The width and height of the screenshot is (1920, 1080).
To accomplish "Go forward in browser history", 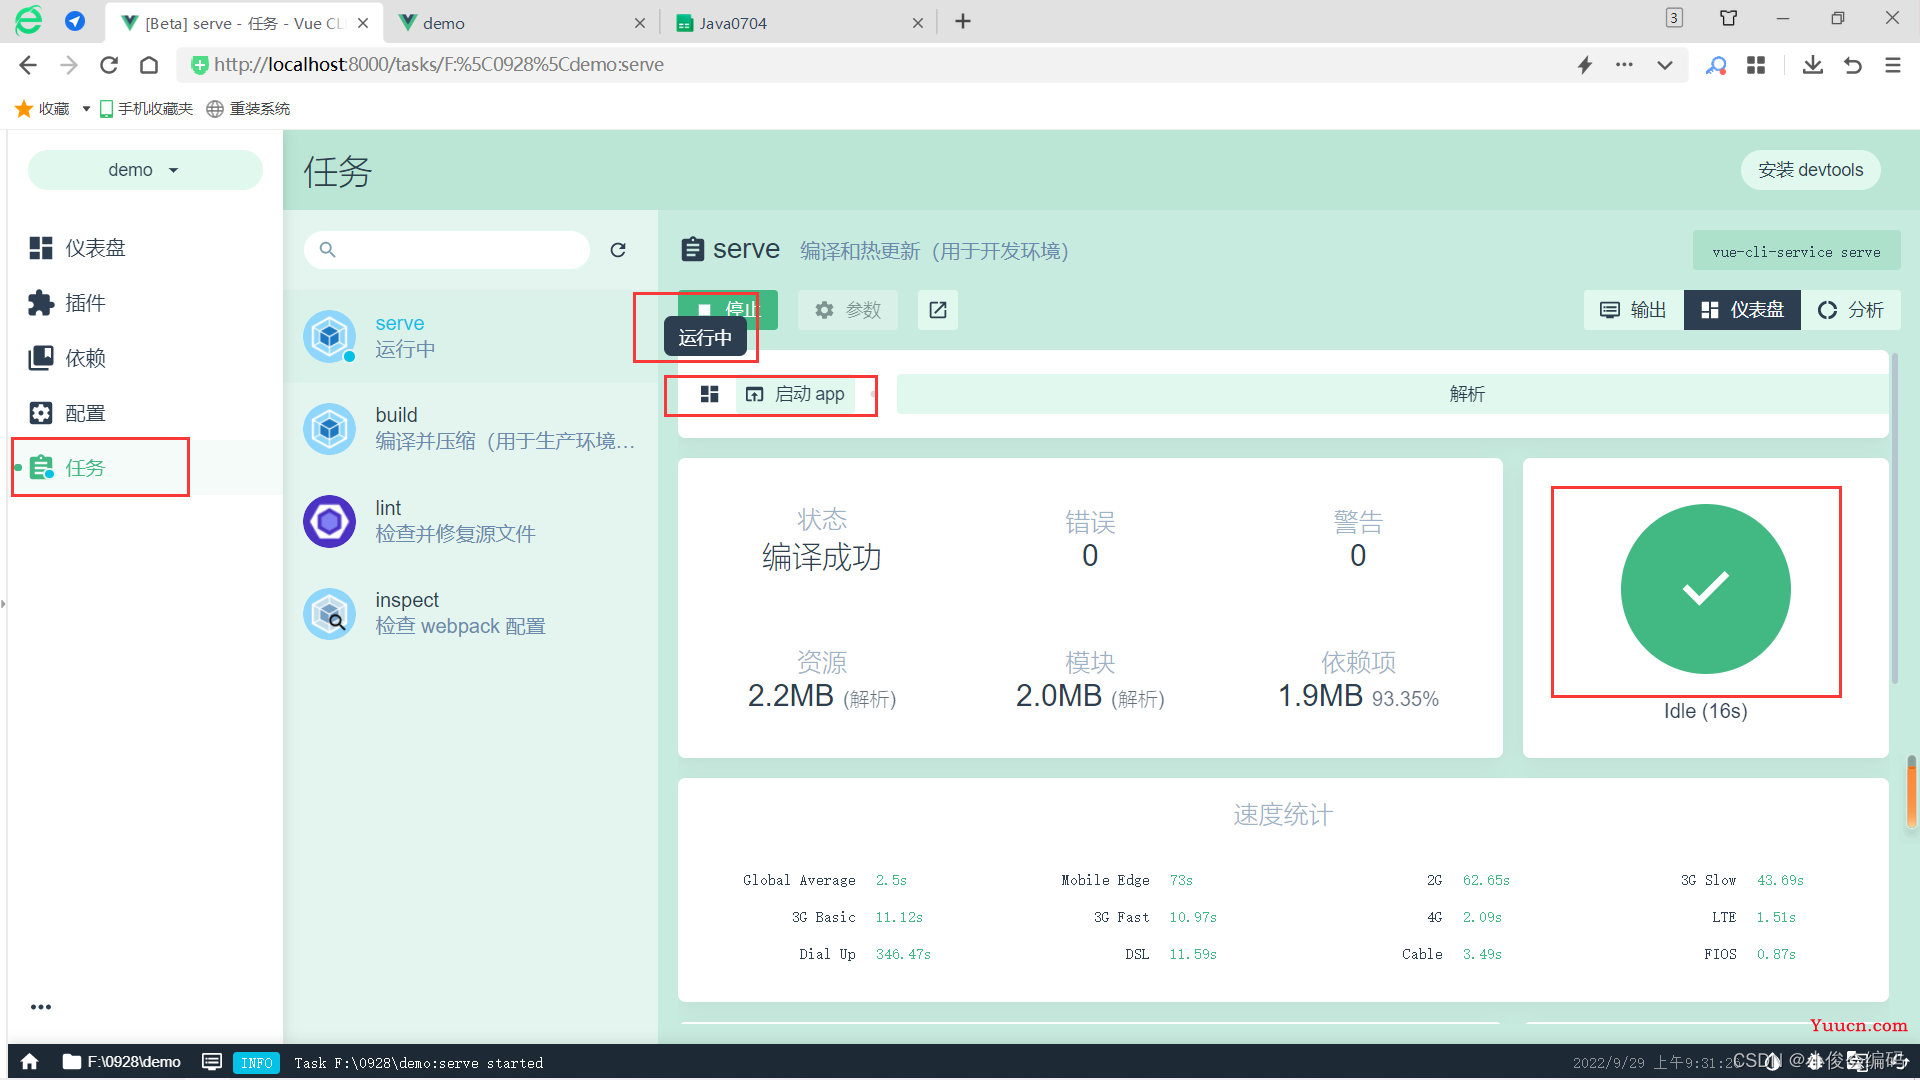I will point(69,65).
